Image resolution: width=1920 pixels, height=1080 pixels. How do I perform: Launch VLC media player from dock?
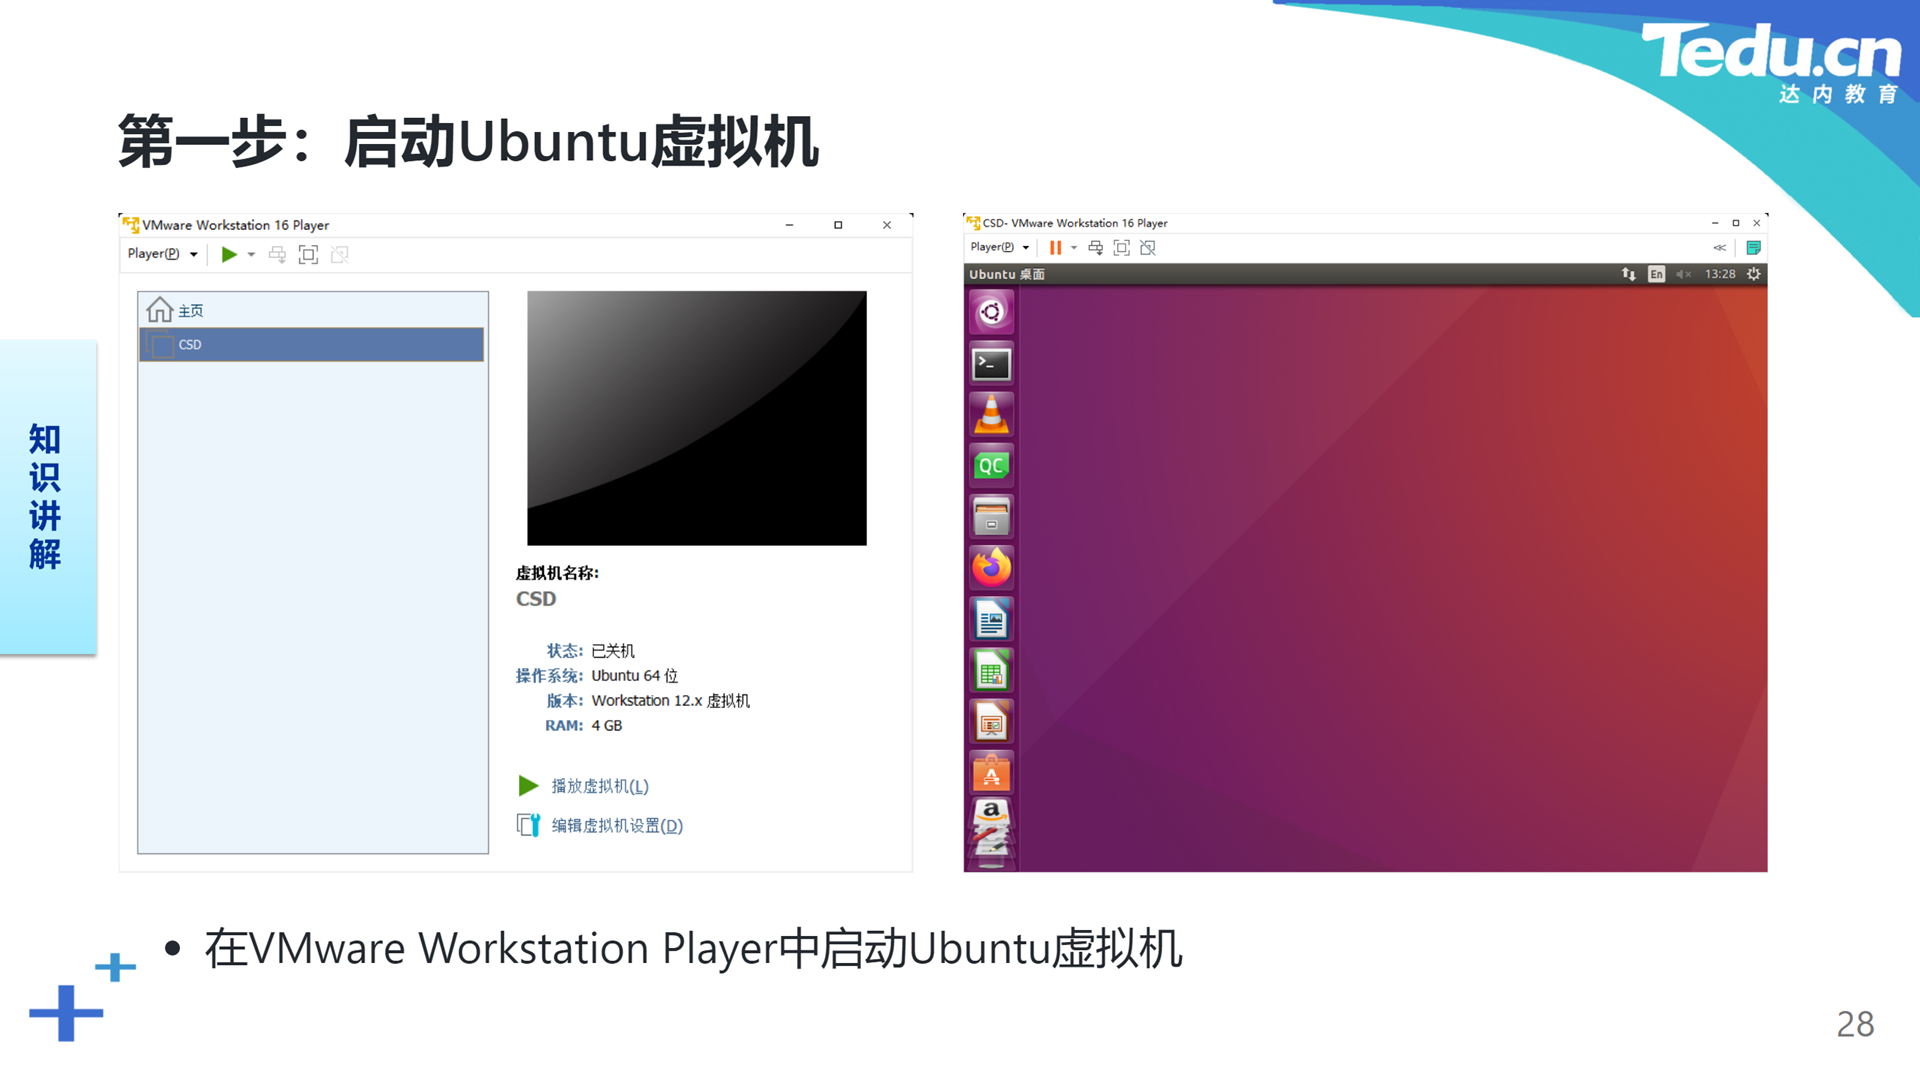coord(991,415)
